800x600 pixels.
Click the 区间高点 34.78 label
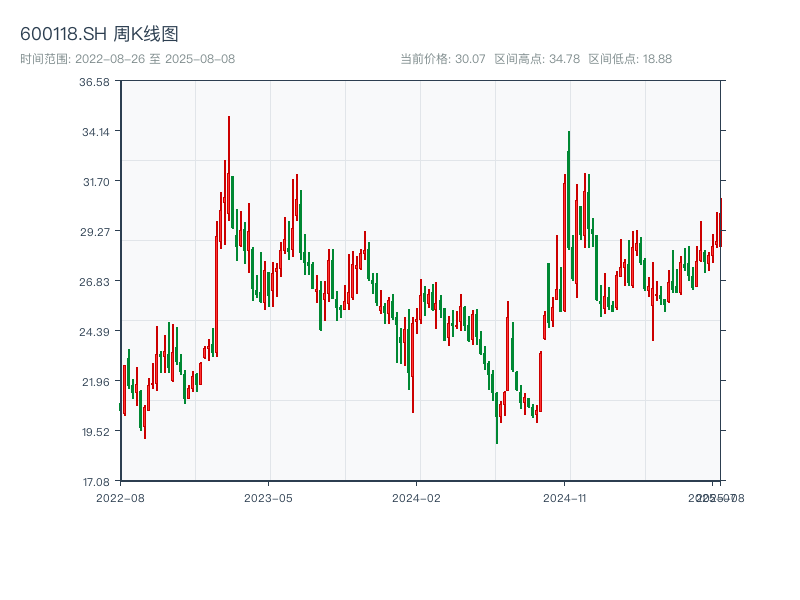tap(536, 59)
